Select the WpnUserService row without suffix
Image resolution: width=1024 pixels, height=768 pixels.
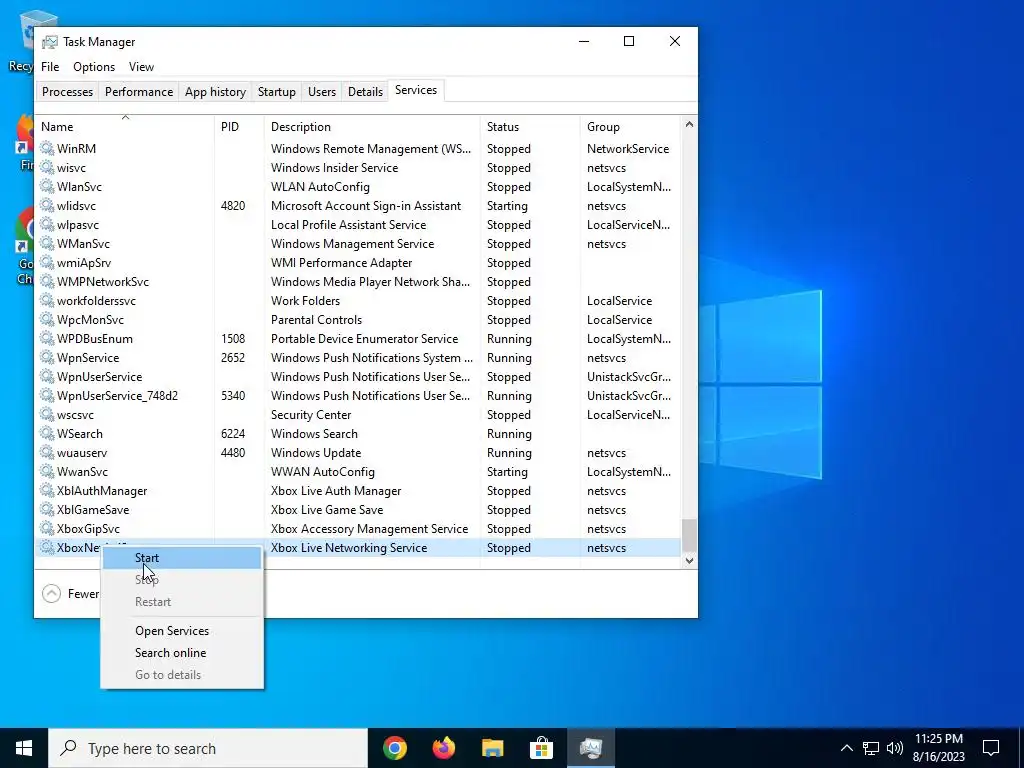[99, 377]
